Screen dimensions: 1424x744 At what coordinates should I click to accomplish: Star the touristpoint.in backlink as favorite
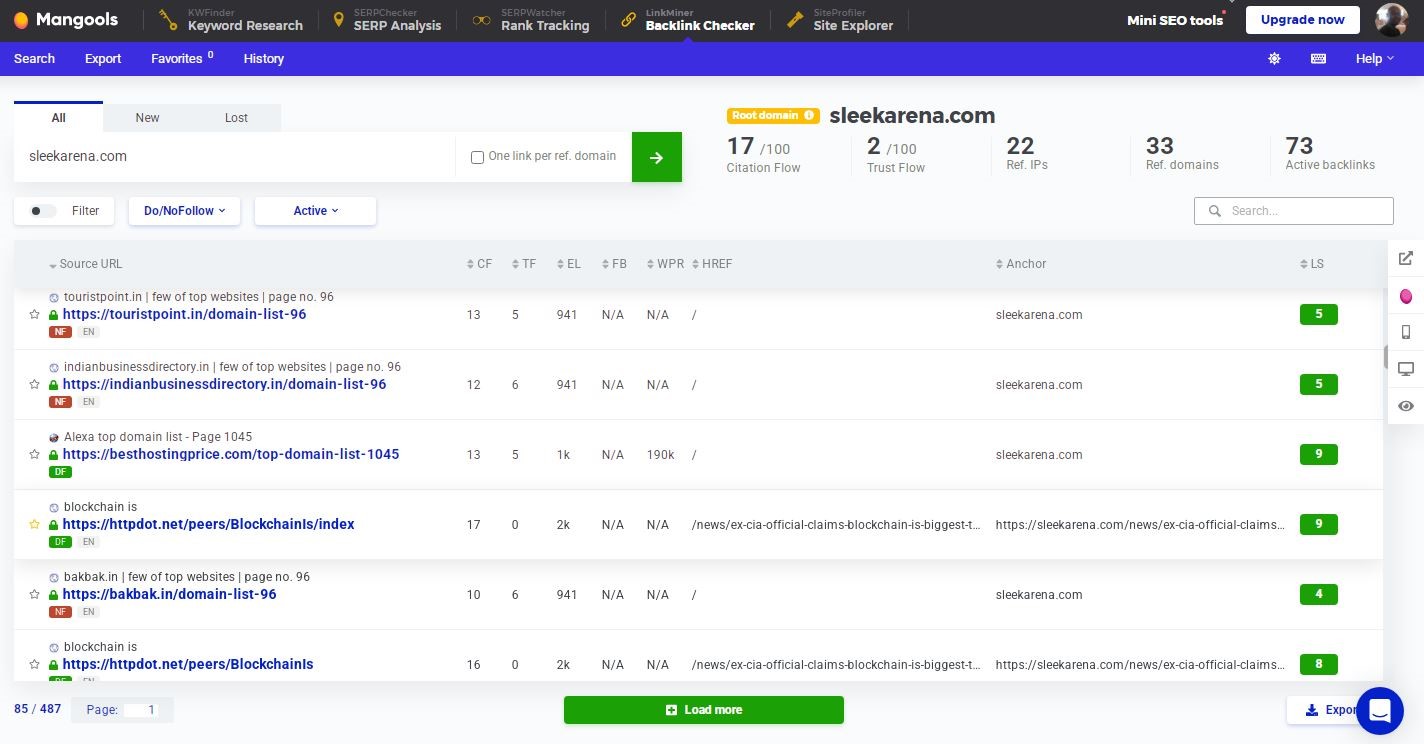pyautogui.click(x=35, y=314)
